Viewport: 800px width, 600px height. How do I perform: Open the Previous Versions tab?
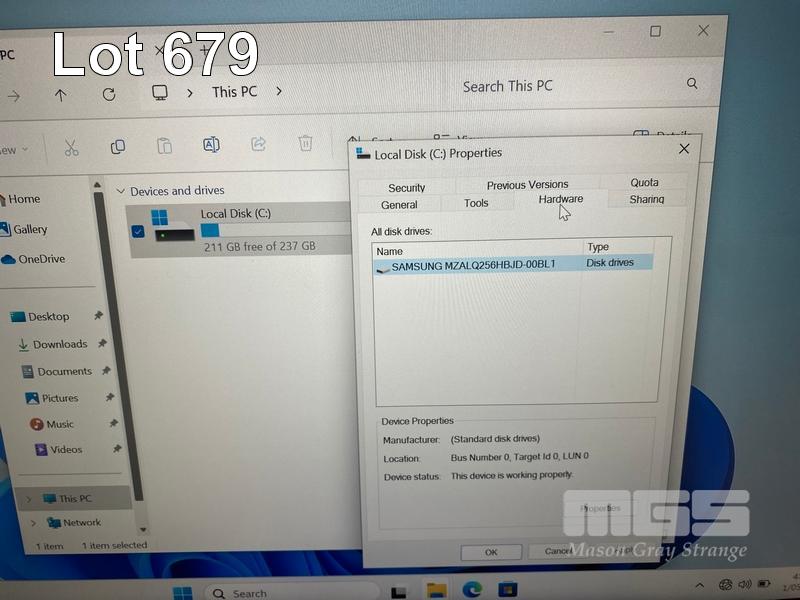[x=527, y=185]
